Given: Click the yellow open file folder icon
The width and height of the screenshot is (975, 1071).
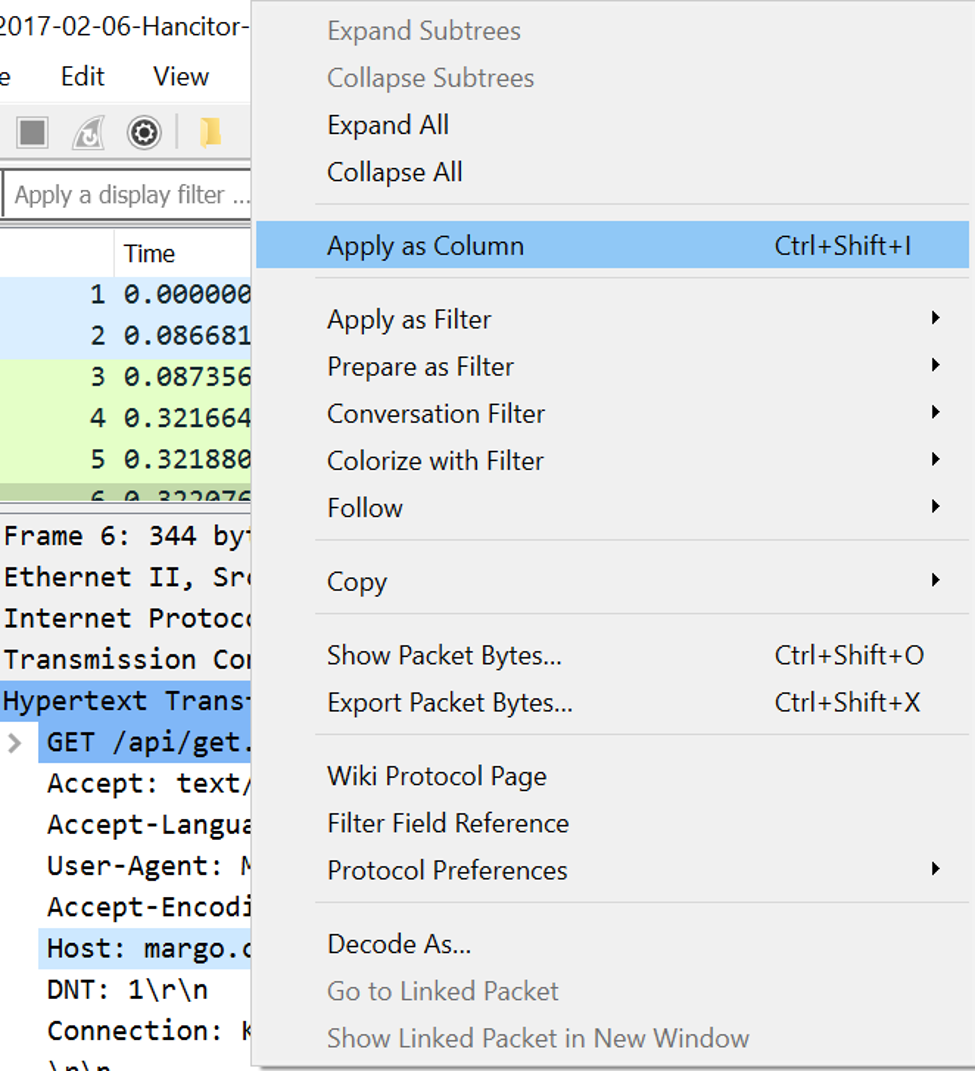Looking at the screenshot, I should point(211,132).
